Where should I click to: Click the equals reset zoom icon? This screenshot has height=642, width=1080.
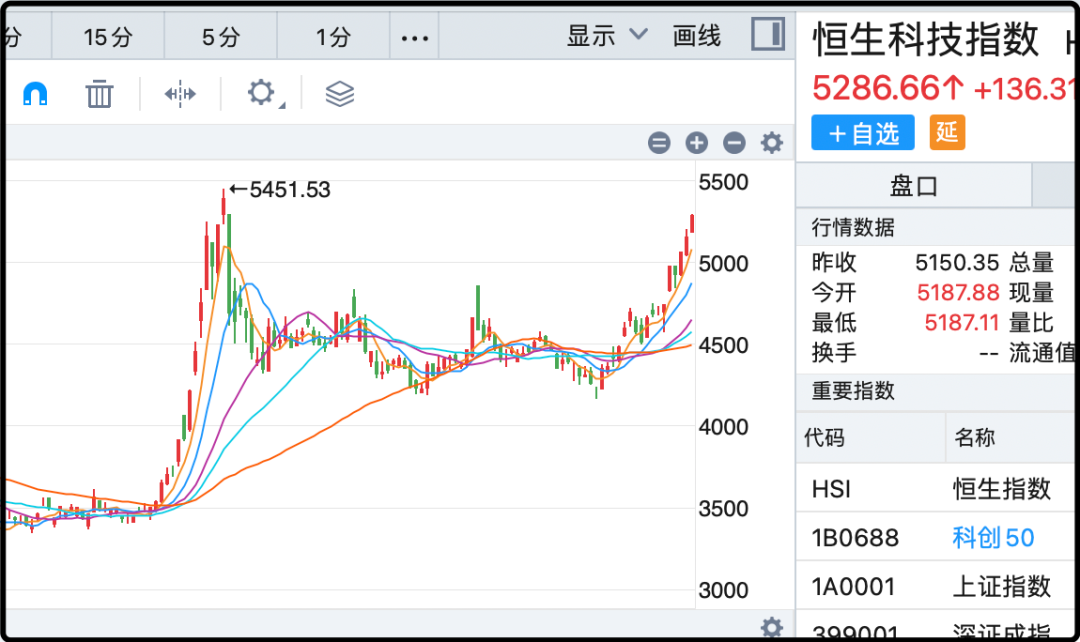click(659, 143)
